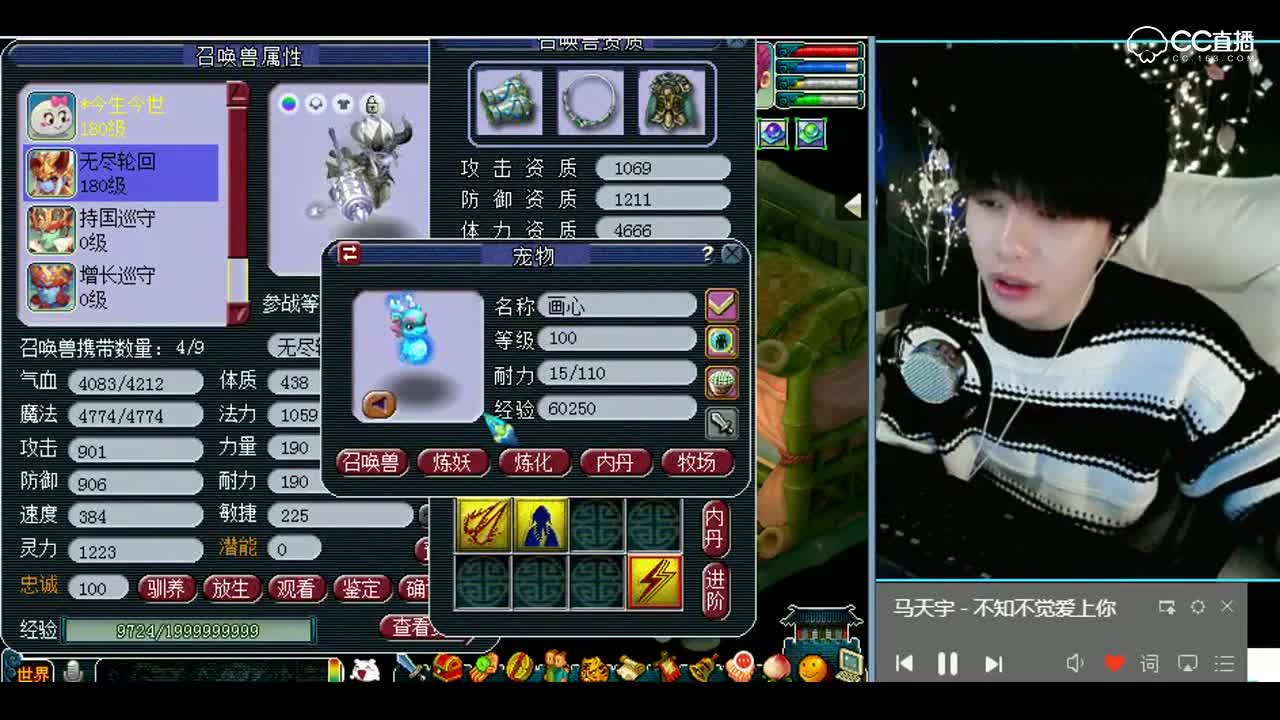The image size is (1280, 720).
Task: Click the vertical 进阶 button beside skills
Action: (714, 591)
